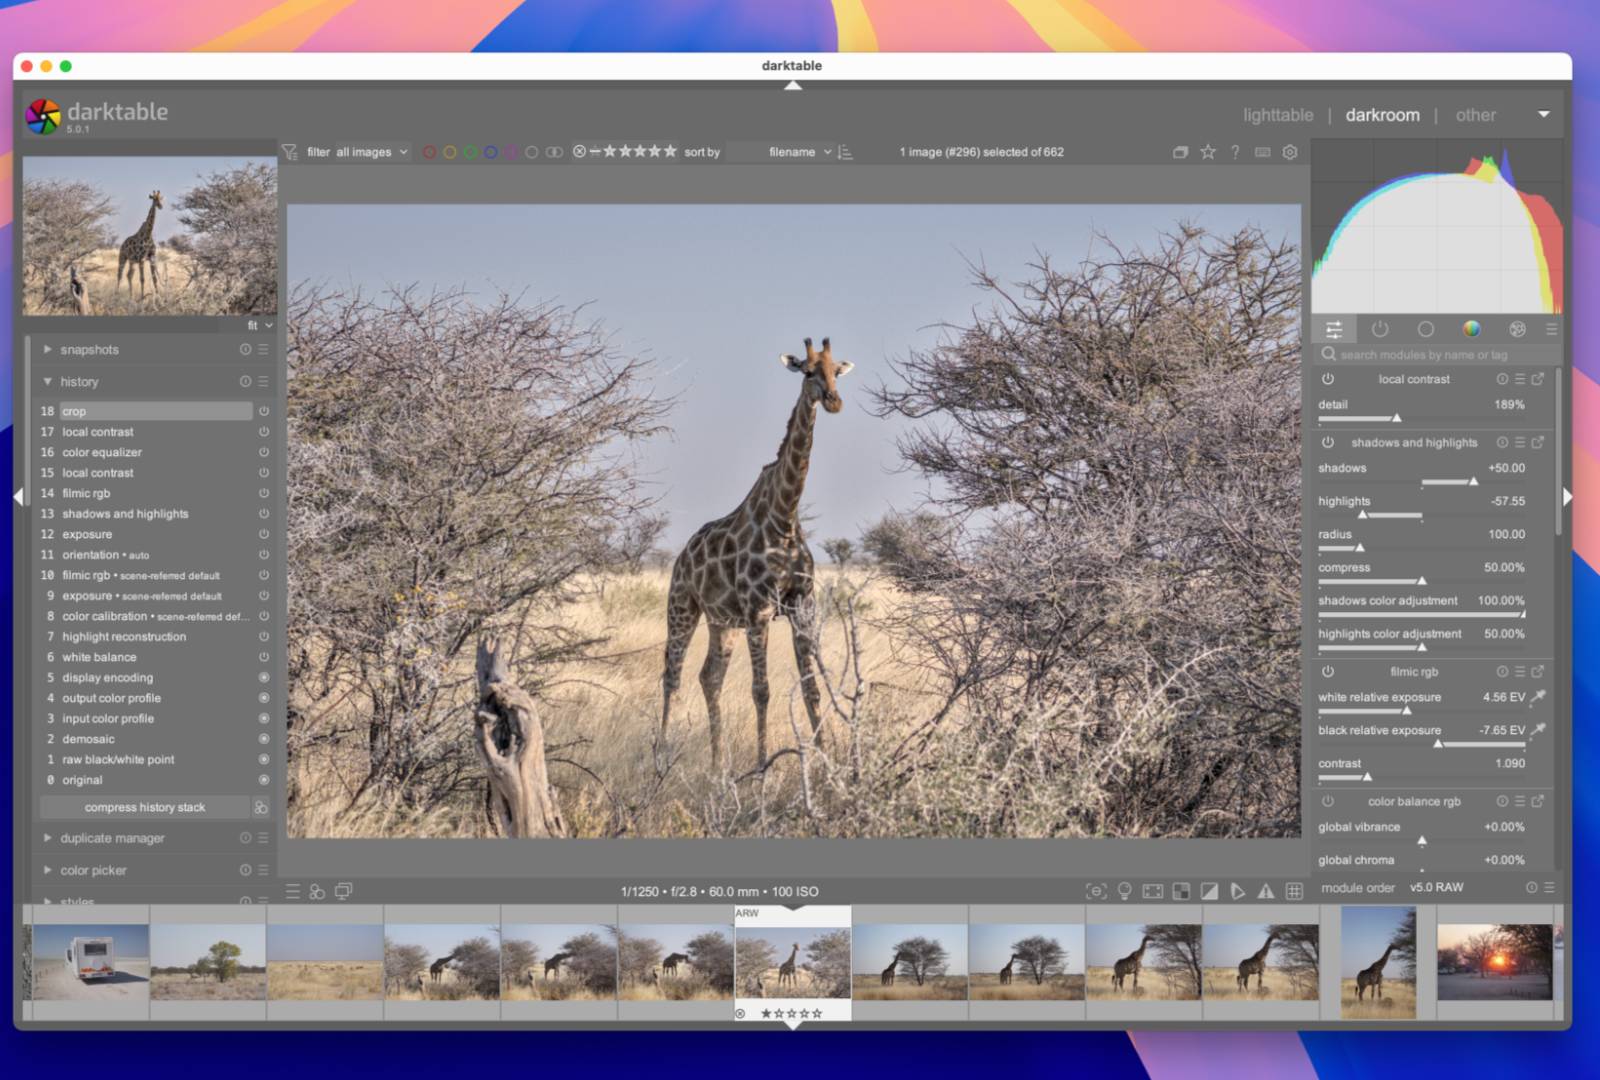Open the other views tab
The height and width of the screenshot is (1080, 1600).
coord(1475,115)
